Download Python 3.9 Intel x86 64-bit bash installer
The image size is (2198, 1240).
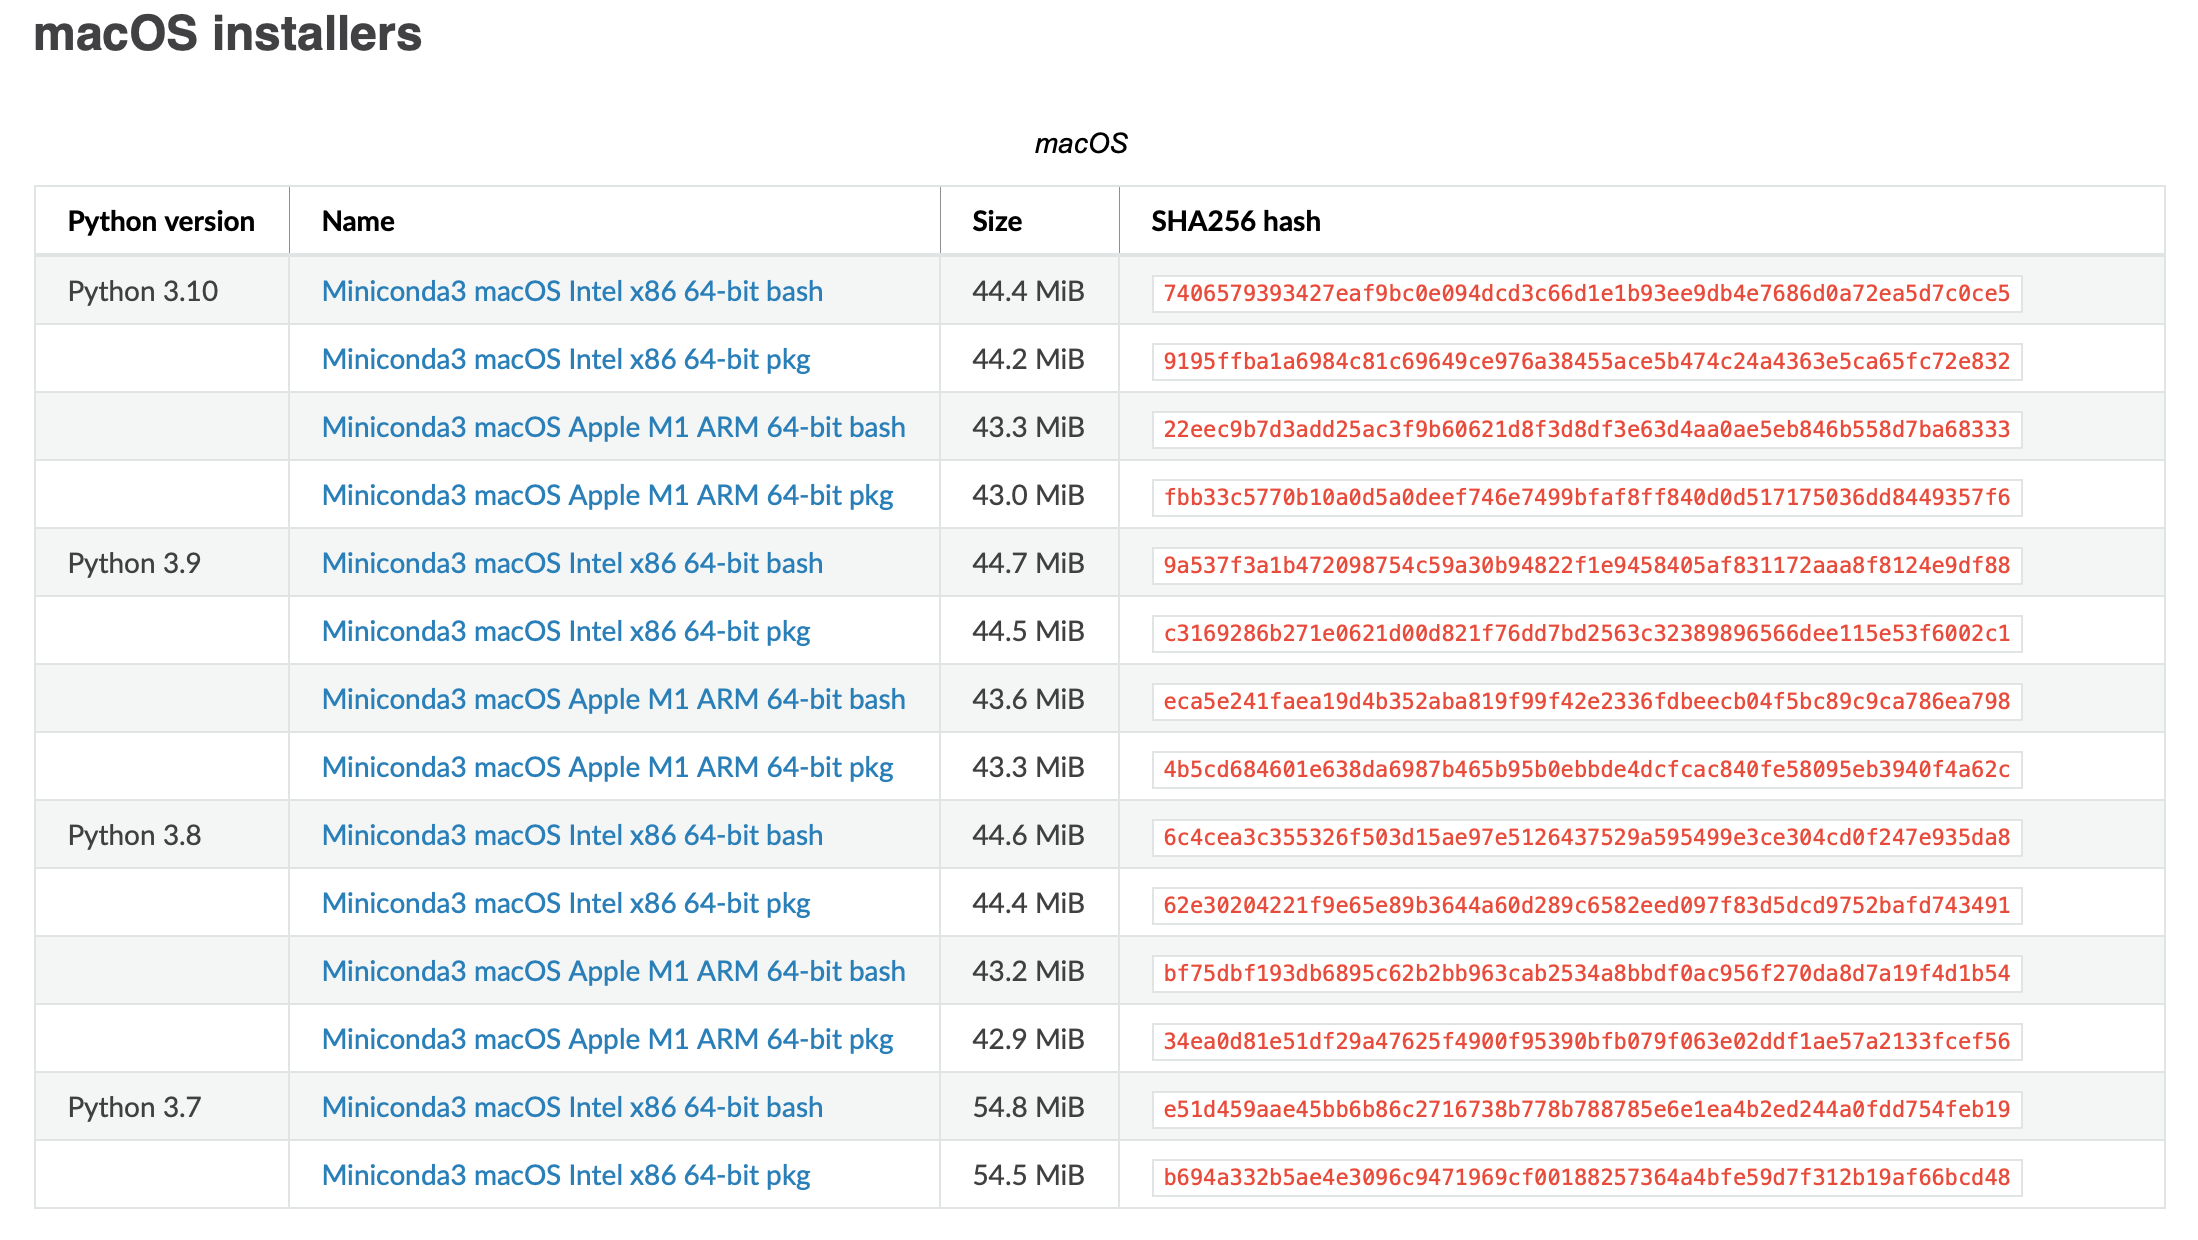[572, 563]
